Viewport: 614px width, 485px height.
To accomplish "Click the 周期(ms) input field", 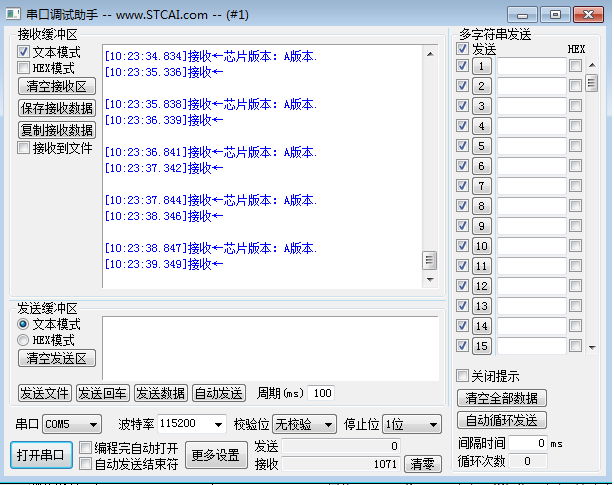I will [x=322, y=393].
